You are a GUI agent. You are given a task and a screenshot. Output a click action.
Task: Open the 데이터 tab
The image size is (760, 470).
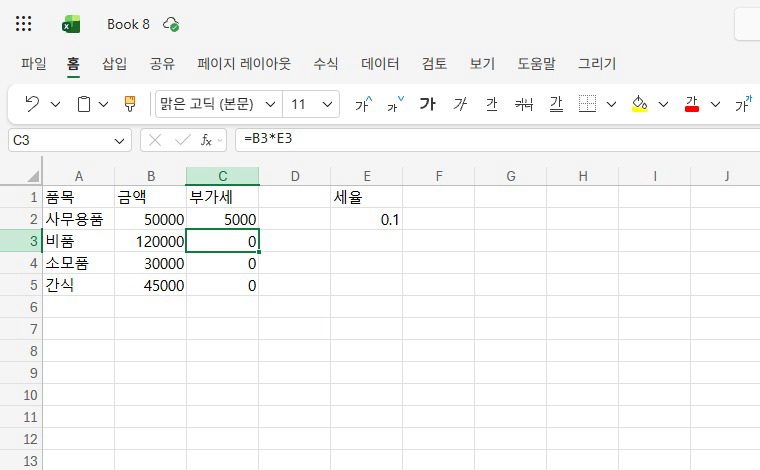tap(380, 63)
